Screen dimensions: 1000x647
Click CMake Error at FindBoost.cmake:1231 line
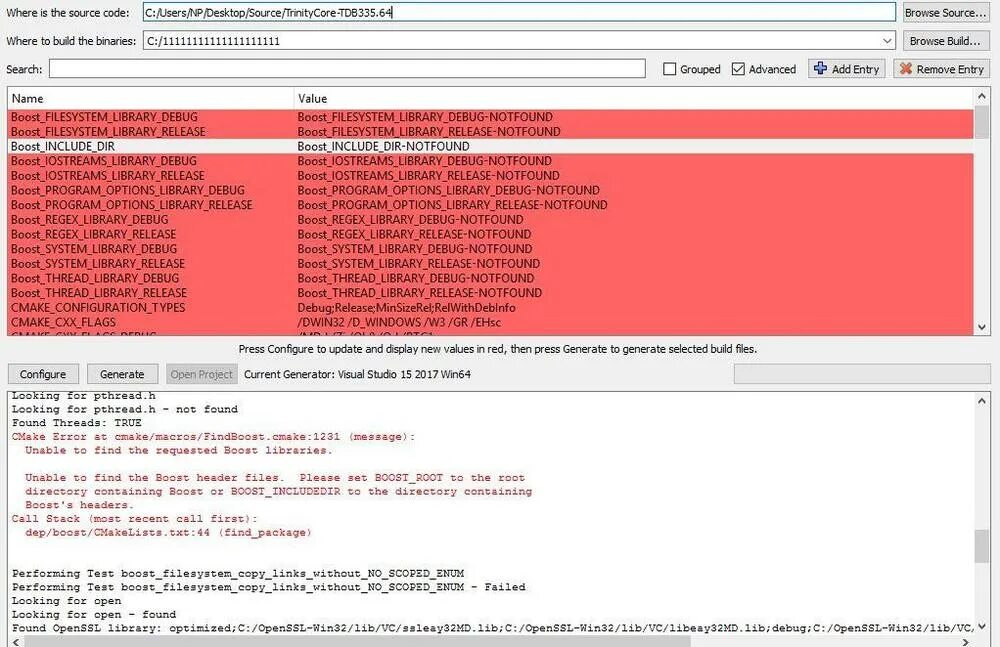(213, 436)
